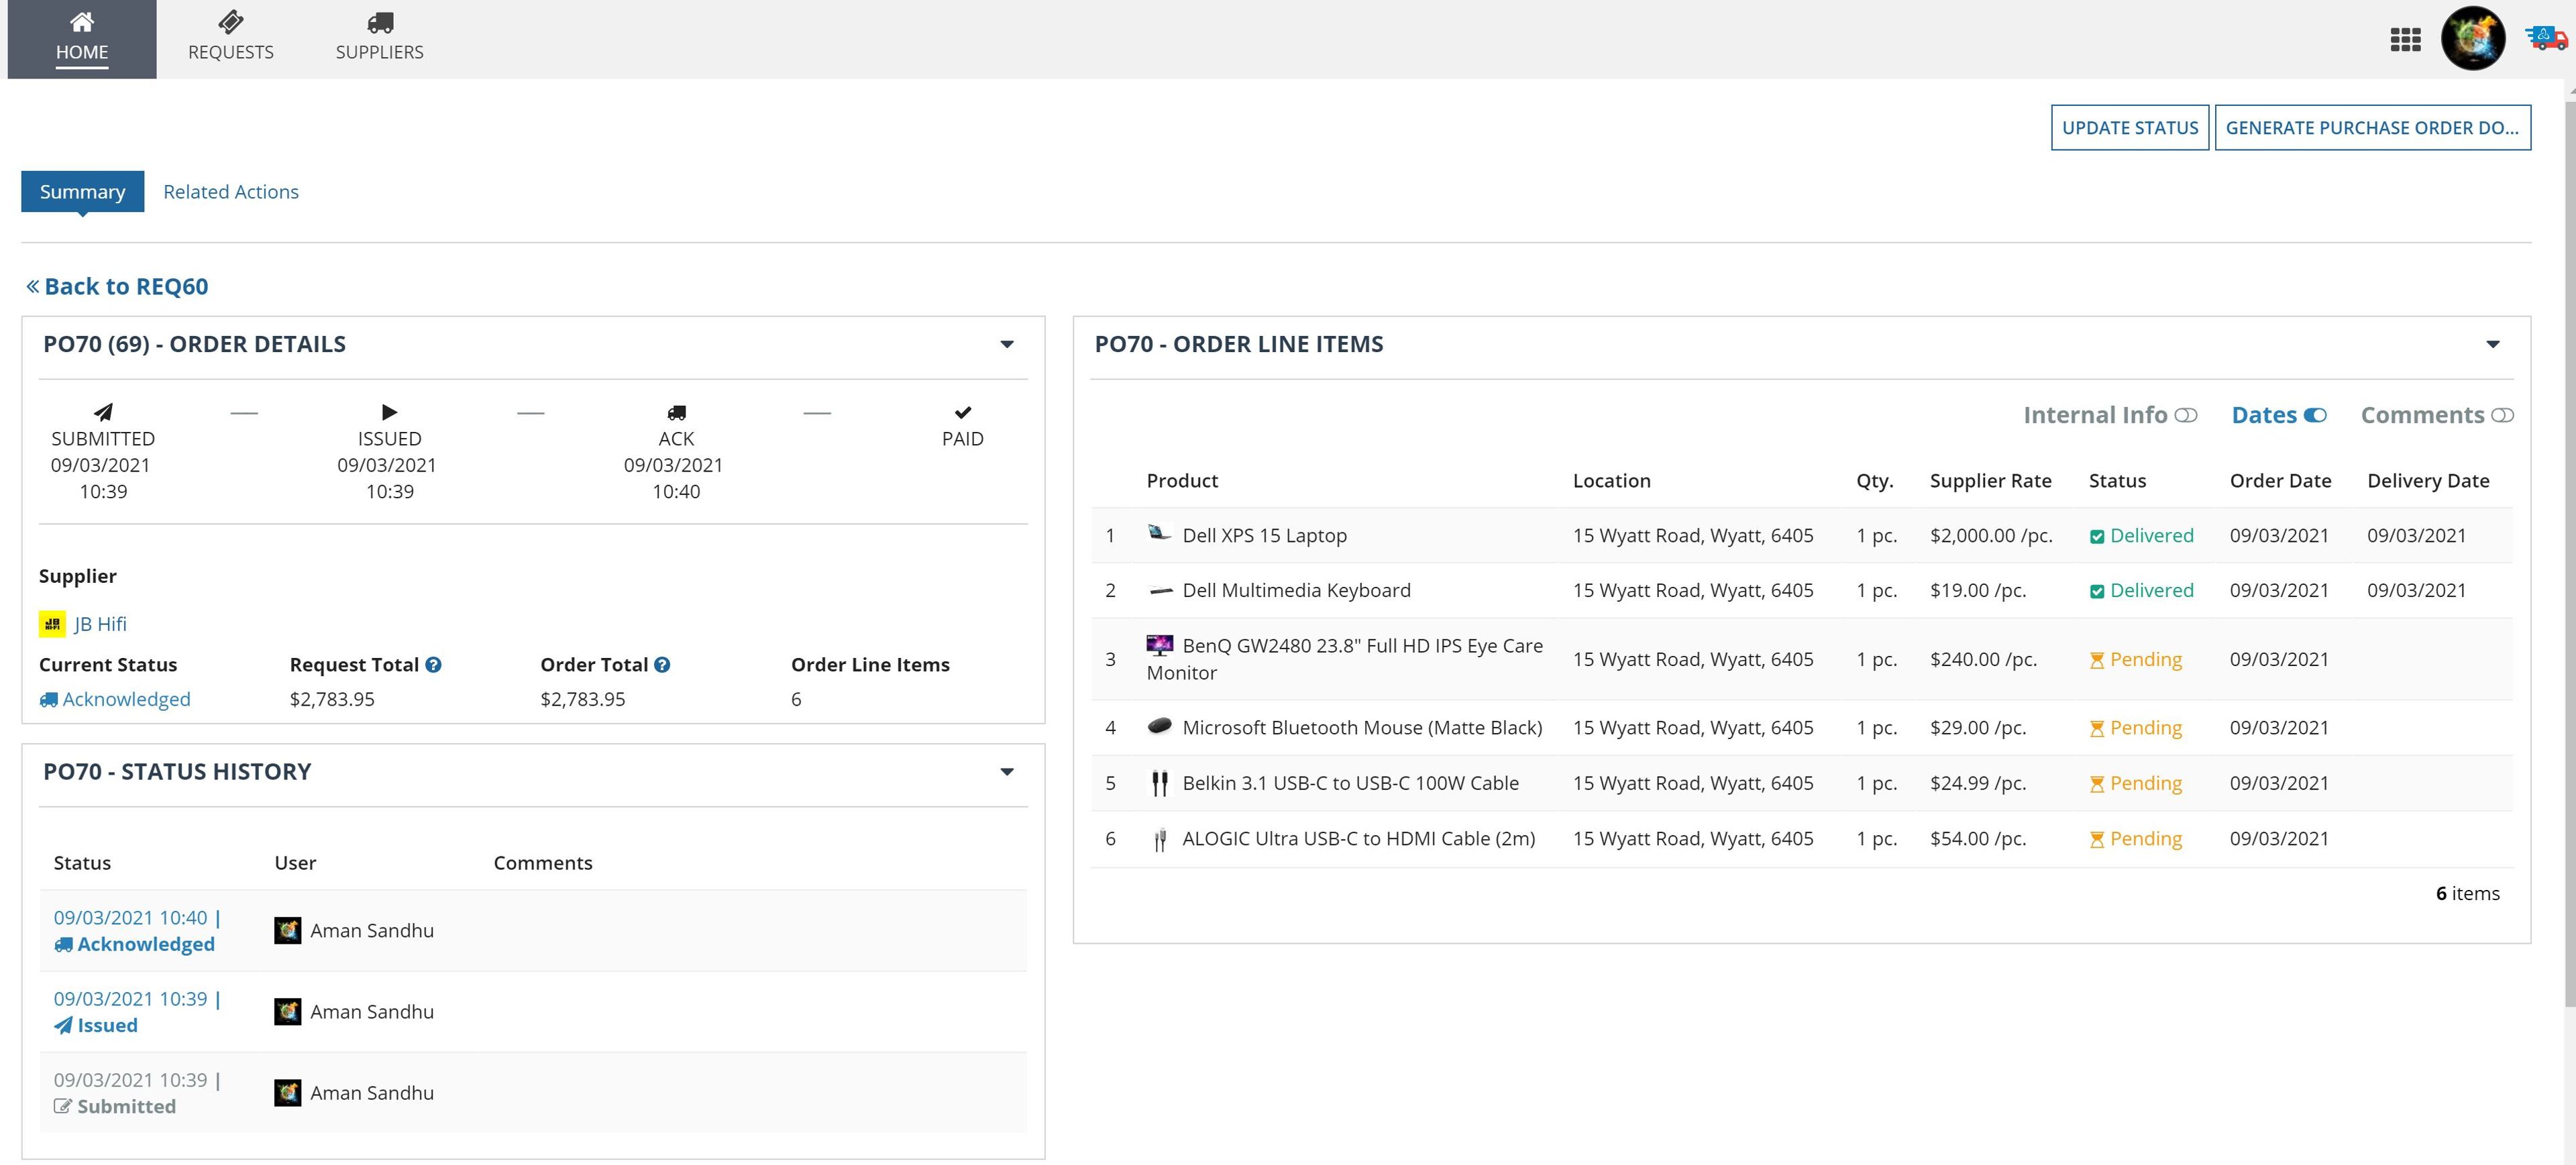Image resolution: width=2576 pixels, height=1165 pixels.
Task: Click the Request Total help icon
Action: tap(433, 664)
